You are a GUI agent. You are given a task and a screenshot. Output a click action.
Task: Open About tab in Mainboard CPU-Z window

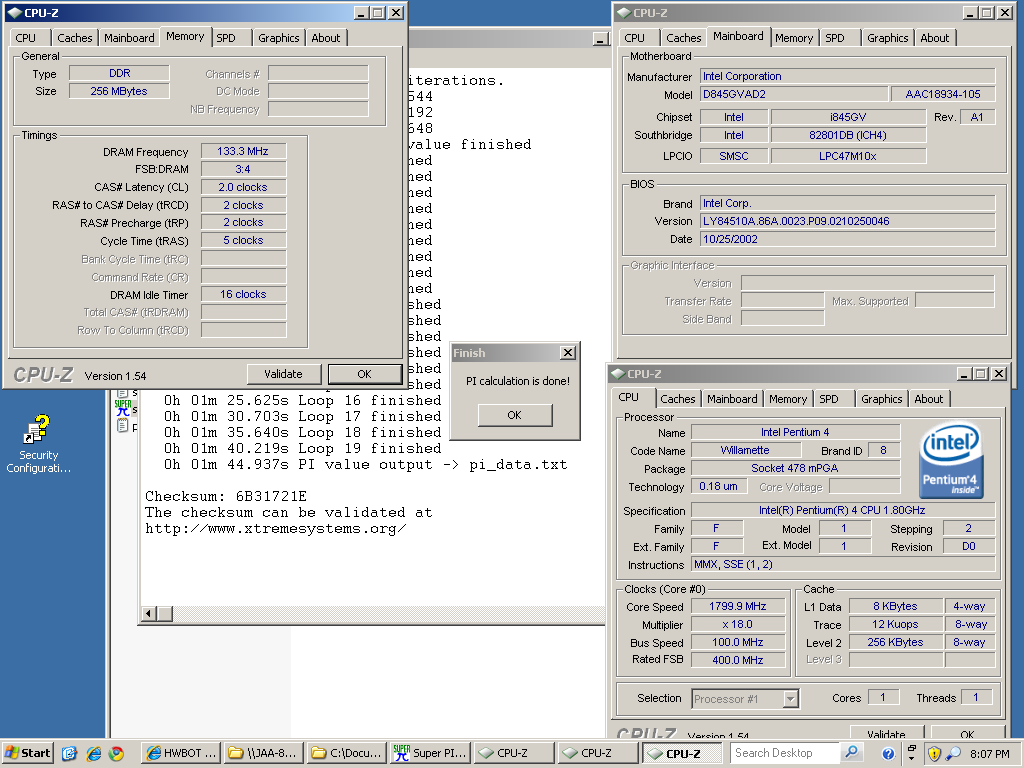tap(935, 38)
